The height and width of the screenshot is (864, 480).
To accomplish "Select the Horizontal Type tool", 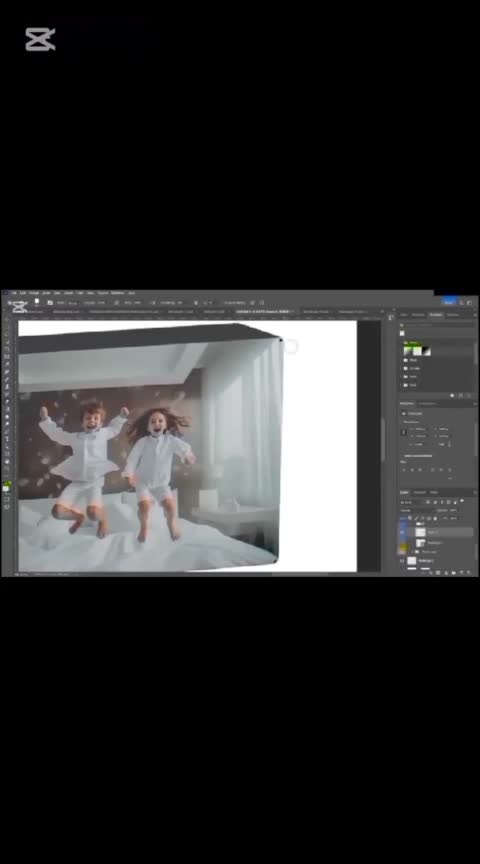I will coord(7,438).
